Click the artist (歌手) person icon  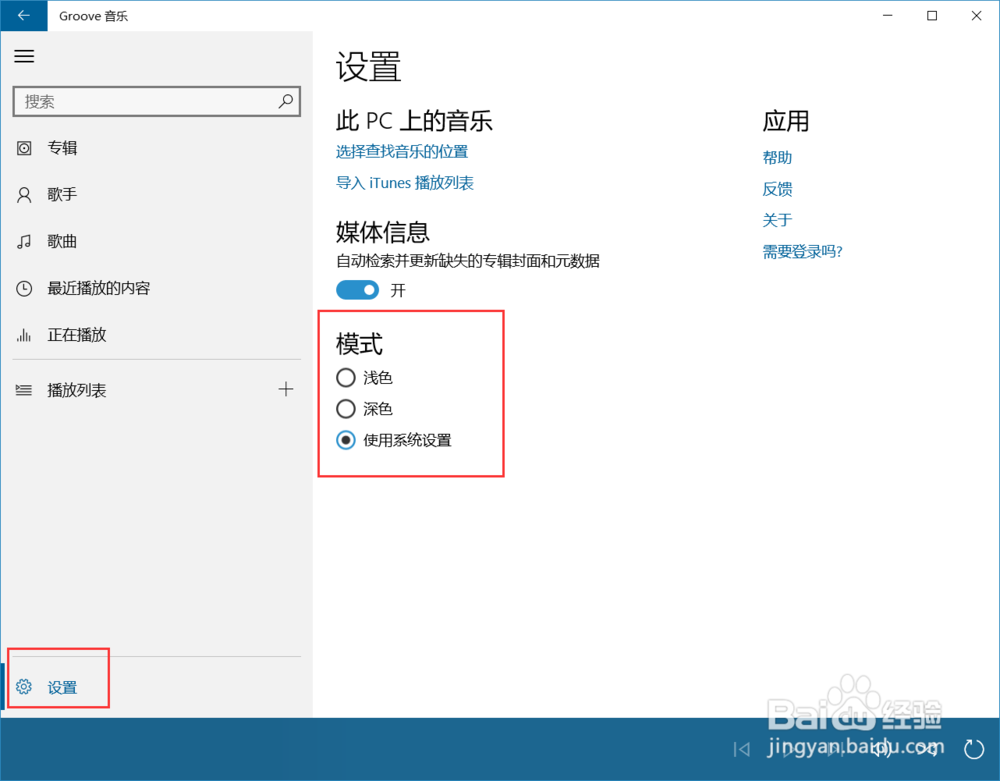pyautogui.click(x=24, y=194)
